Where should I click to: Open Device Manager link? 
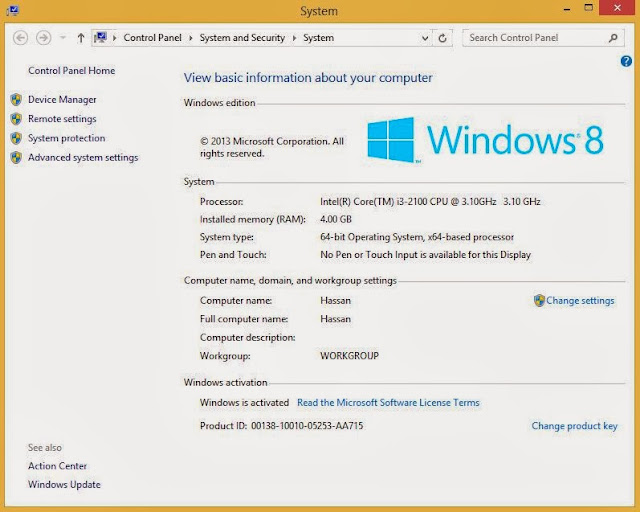(x=62, y=100)
